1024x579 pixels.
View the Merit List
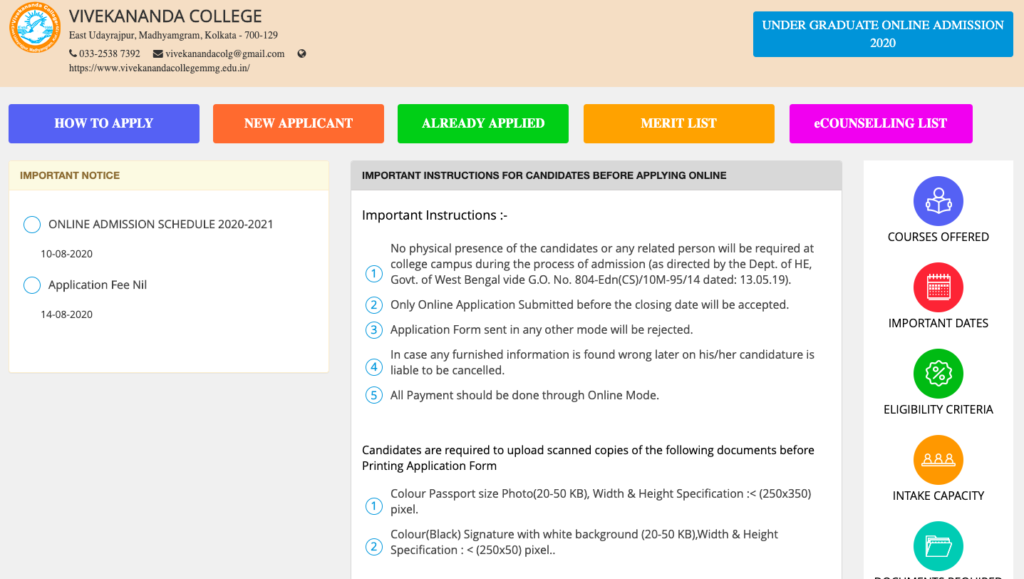(679, 123)
